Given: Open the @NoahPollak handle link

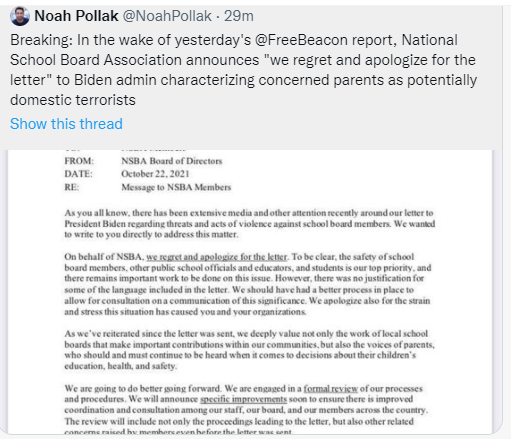Looking at the screenshot, I should coord(167,16).
